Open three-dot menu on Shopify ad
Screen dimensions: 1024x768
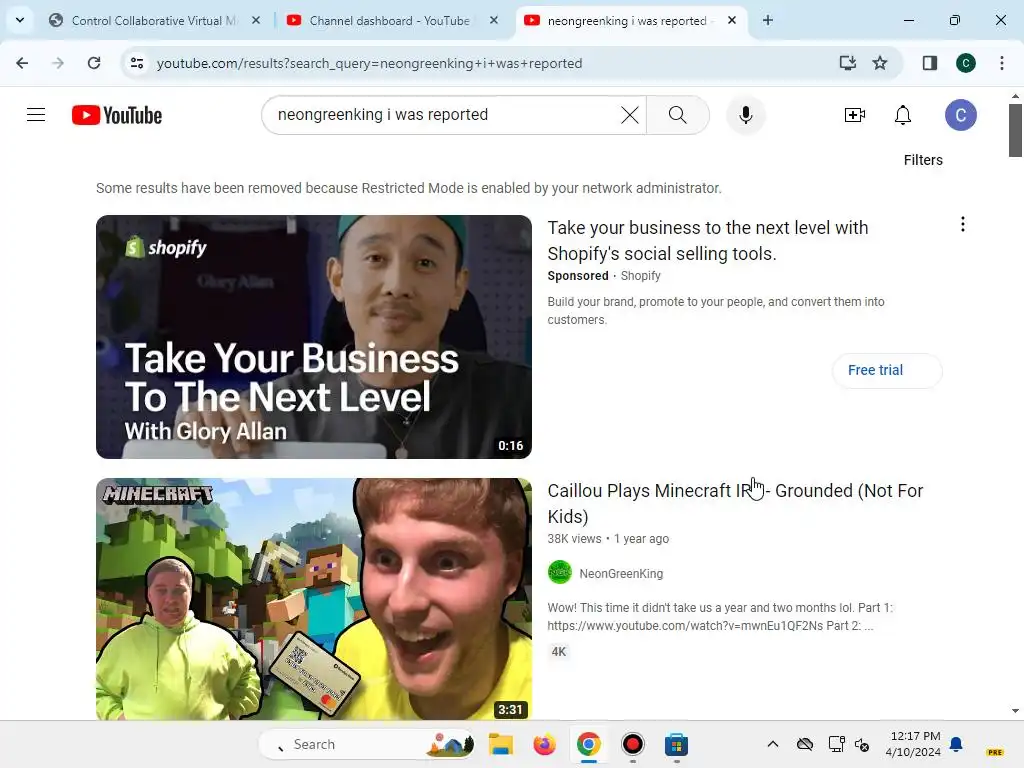coord(963,225)
